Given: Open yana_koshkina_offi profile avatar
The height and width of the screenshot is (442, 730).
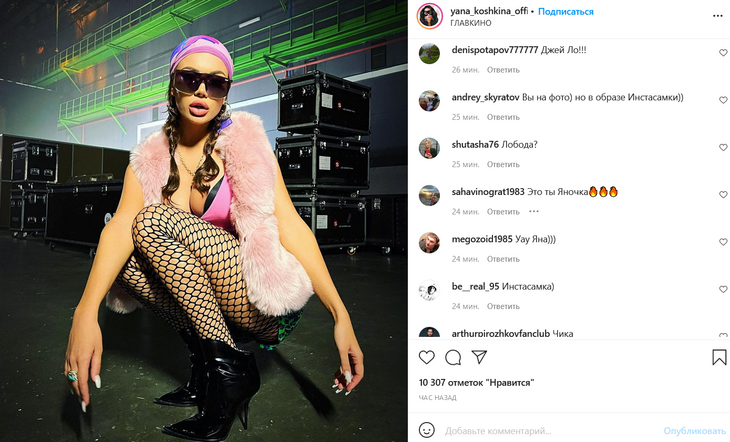Looking at the screenshot, I should tap(429, 16).
